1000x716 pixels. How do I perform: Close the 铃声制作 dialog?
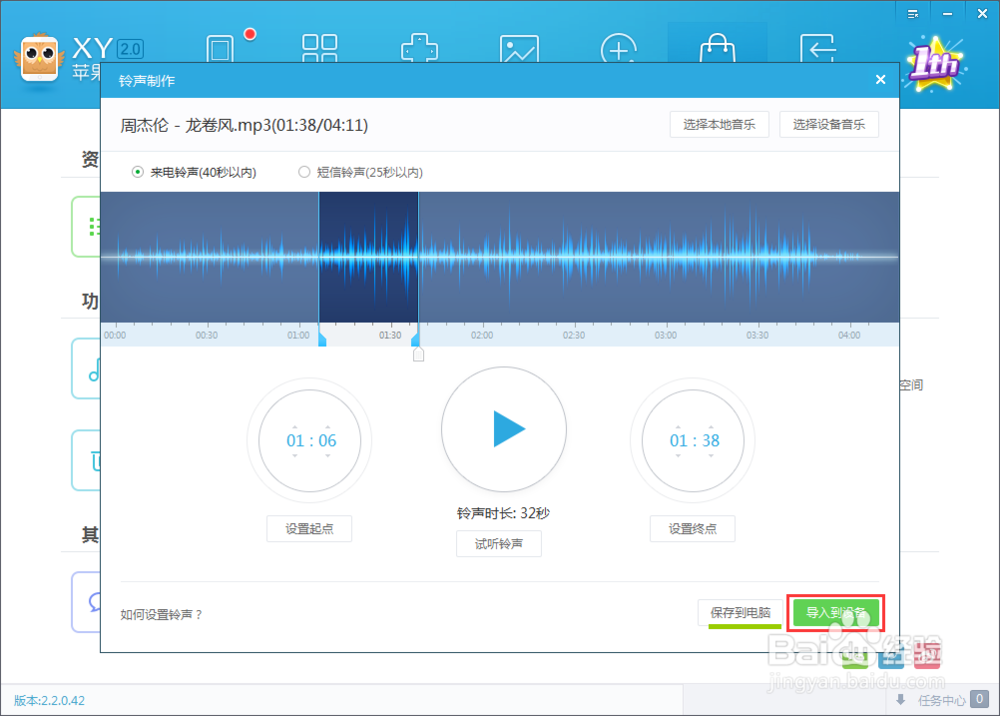pos(881,80)
